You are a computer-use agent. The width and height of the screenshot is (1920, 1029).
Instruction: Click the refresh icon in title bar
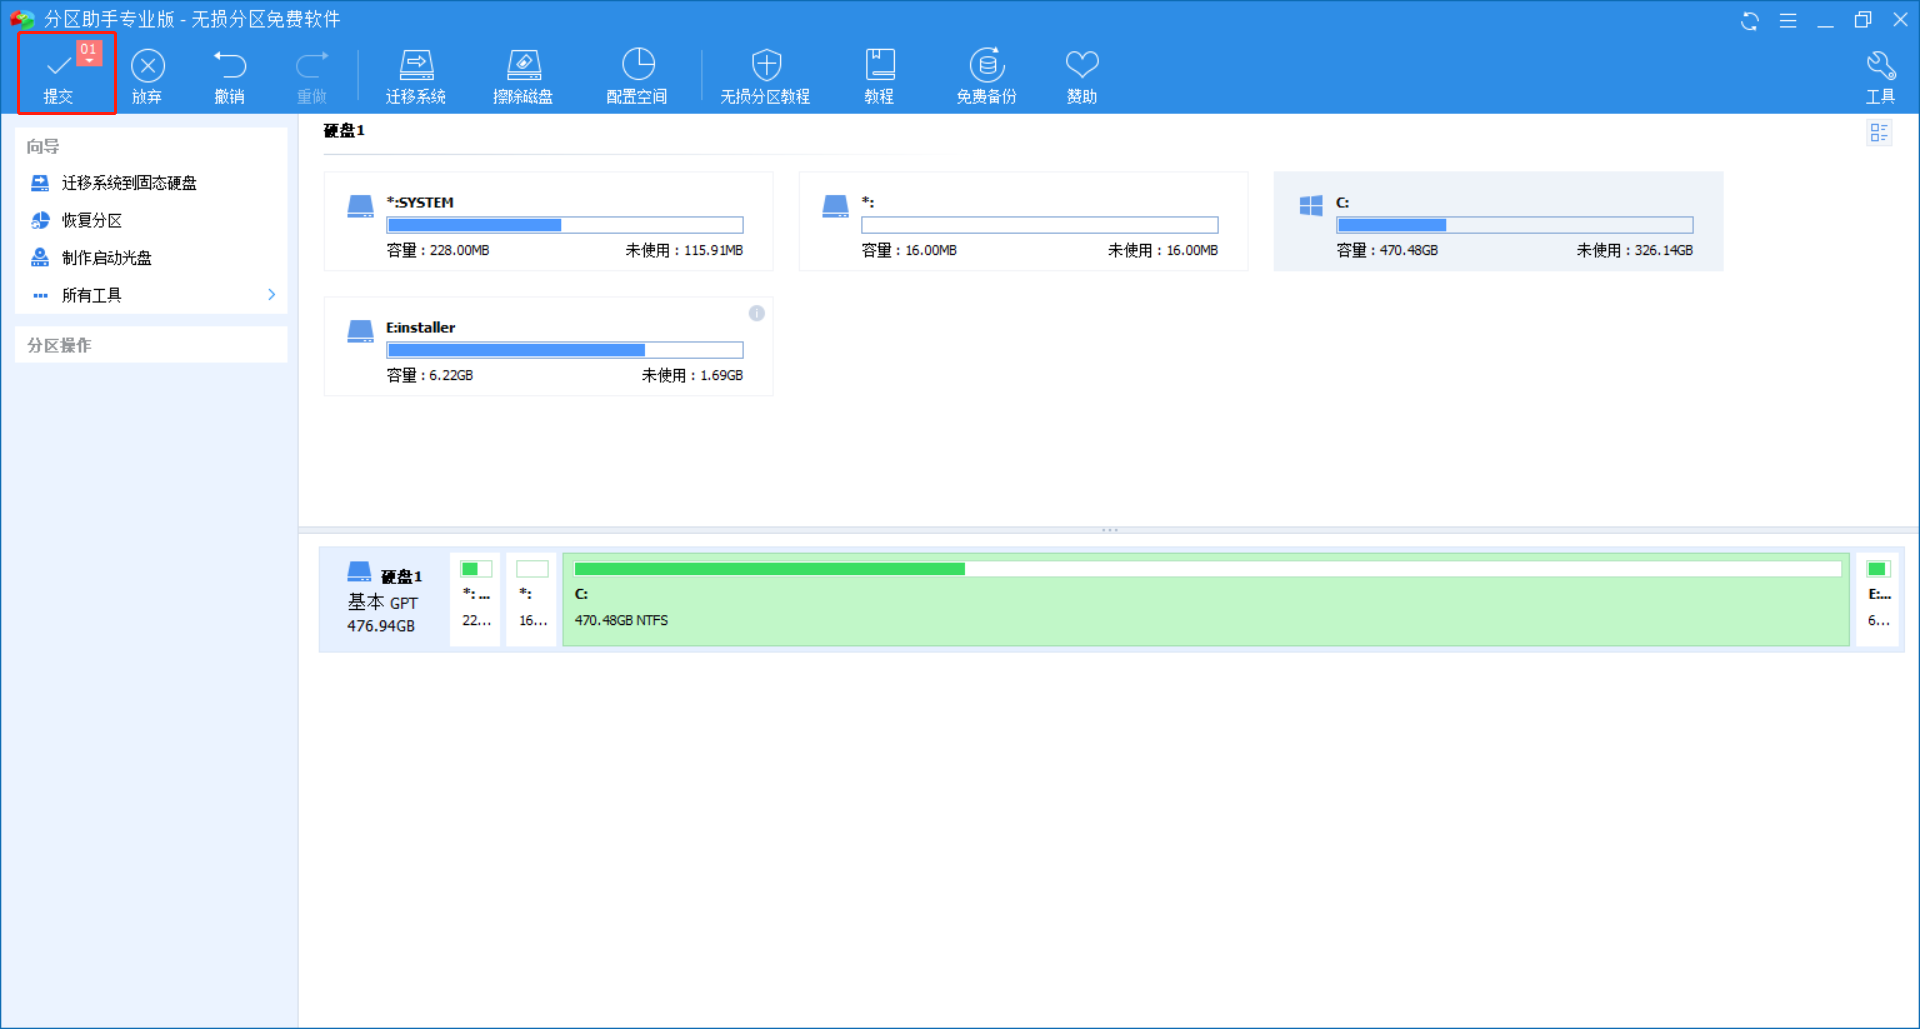coord(1749,21)
